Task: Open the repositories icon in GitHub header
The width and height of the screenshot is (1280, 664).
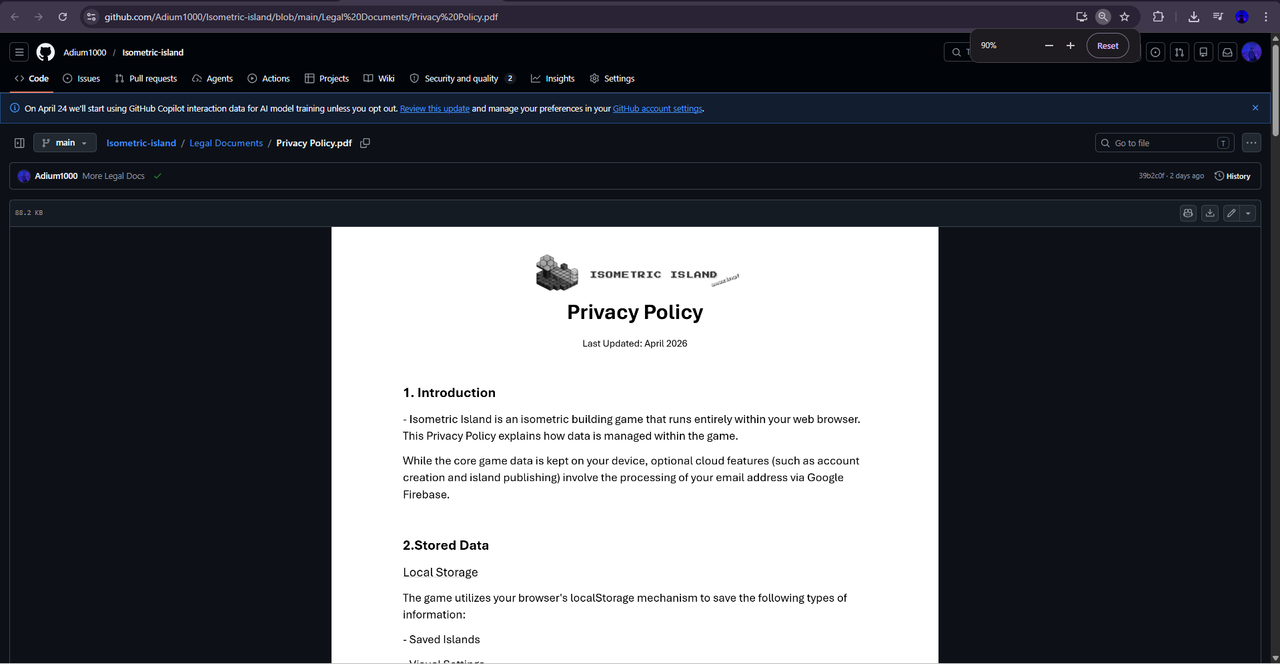Action: click(1204, 52)
